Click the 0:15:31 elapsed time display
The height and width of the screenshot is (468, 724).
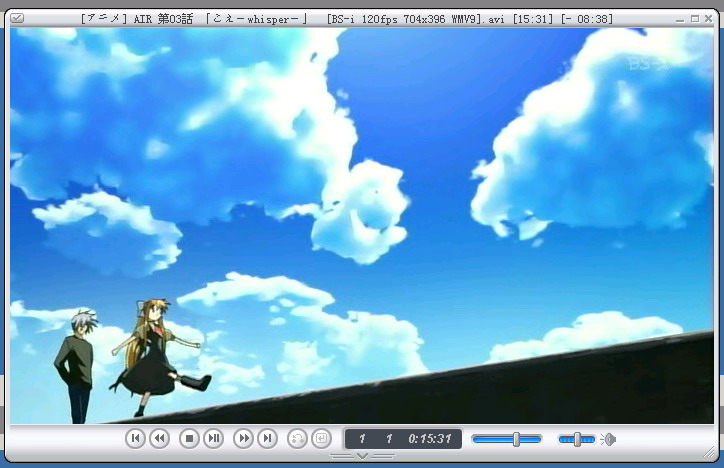pyautogui.click(x=429, y=438)
